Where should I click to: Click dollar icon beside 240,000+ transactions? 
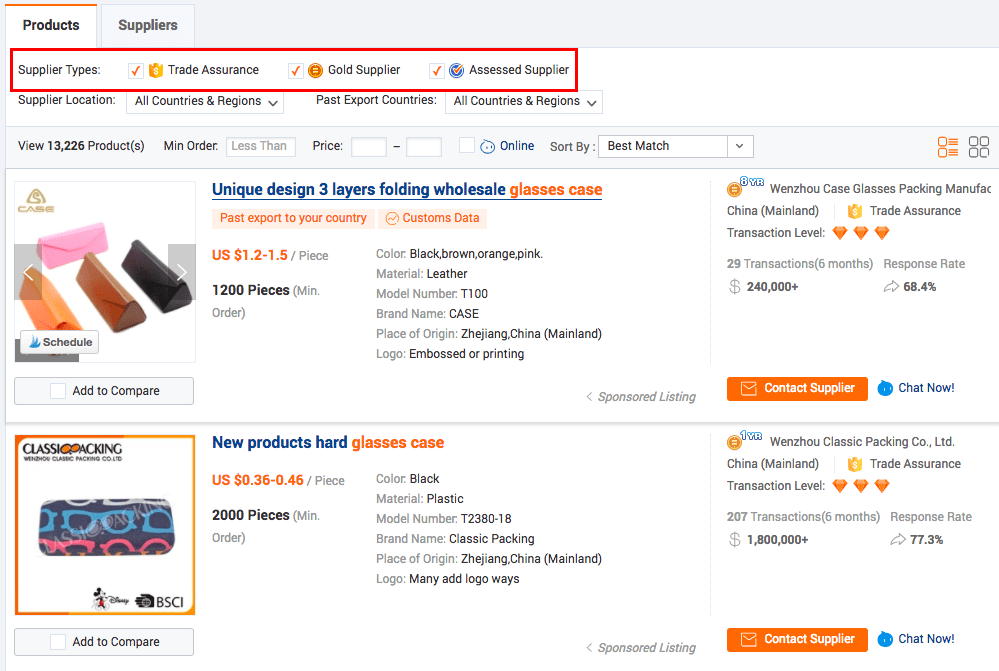tap(735, 287)
